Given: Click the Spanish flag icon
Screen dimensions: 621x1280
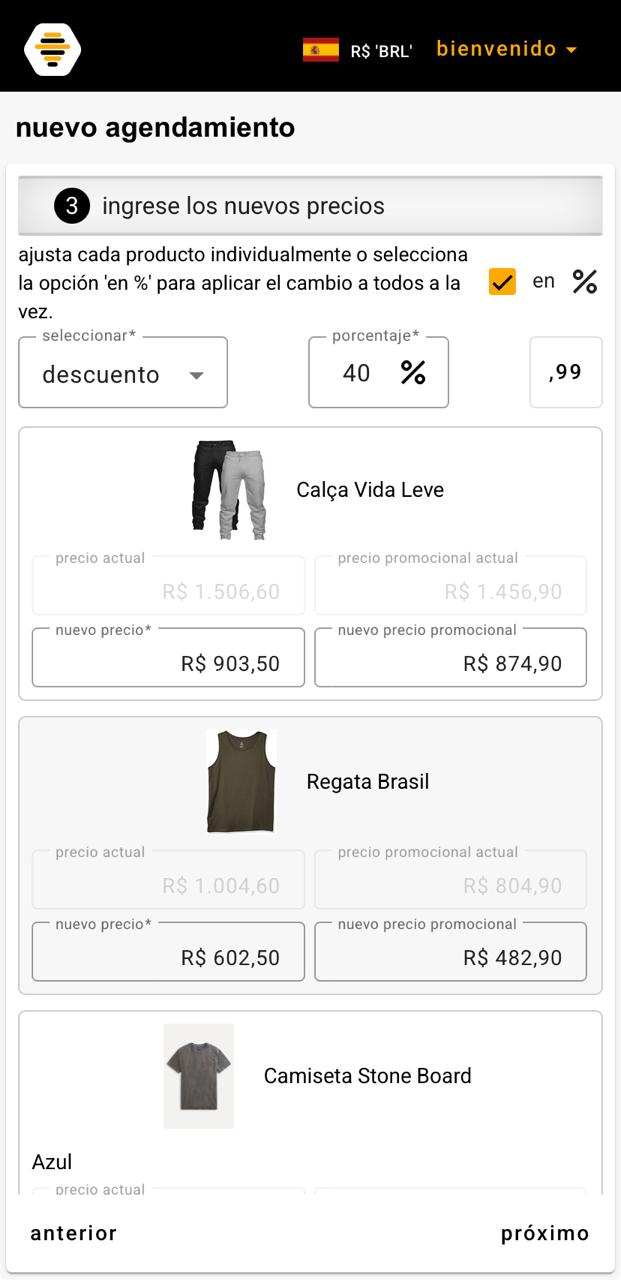Looking at the screenshot, I should pyautogui.click(x=321, y=50).
